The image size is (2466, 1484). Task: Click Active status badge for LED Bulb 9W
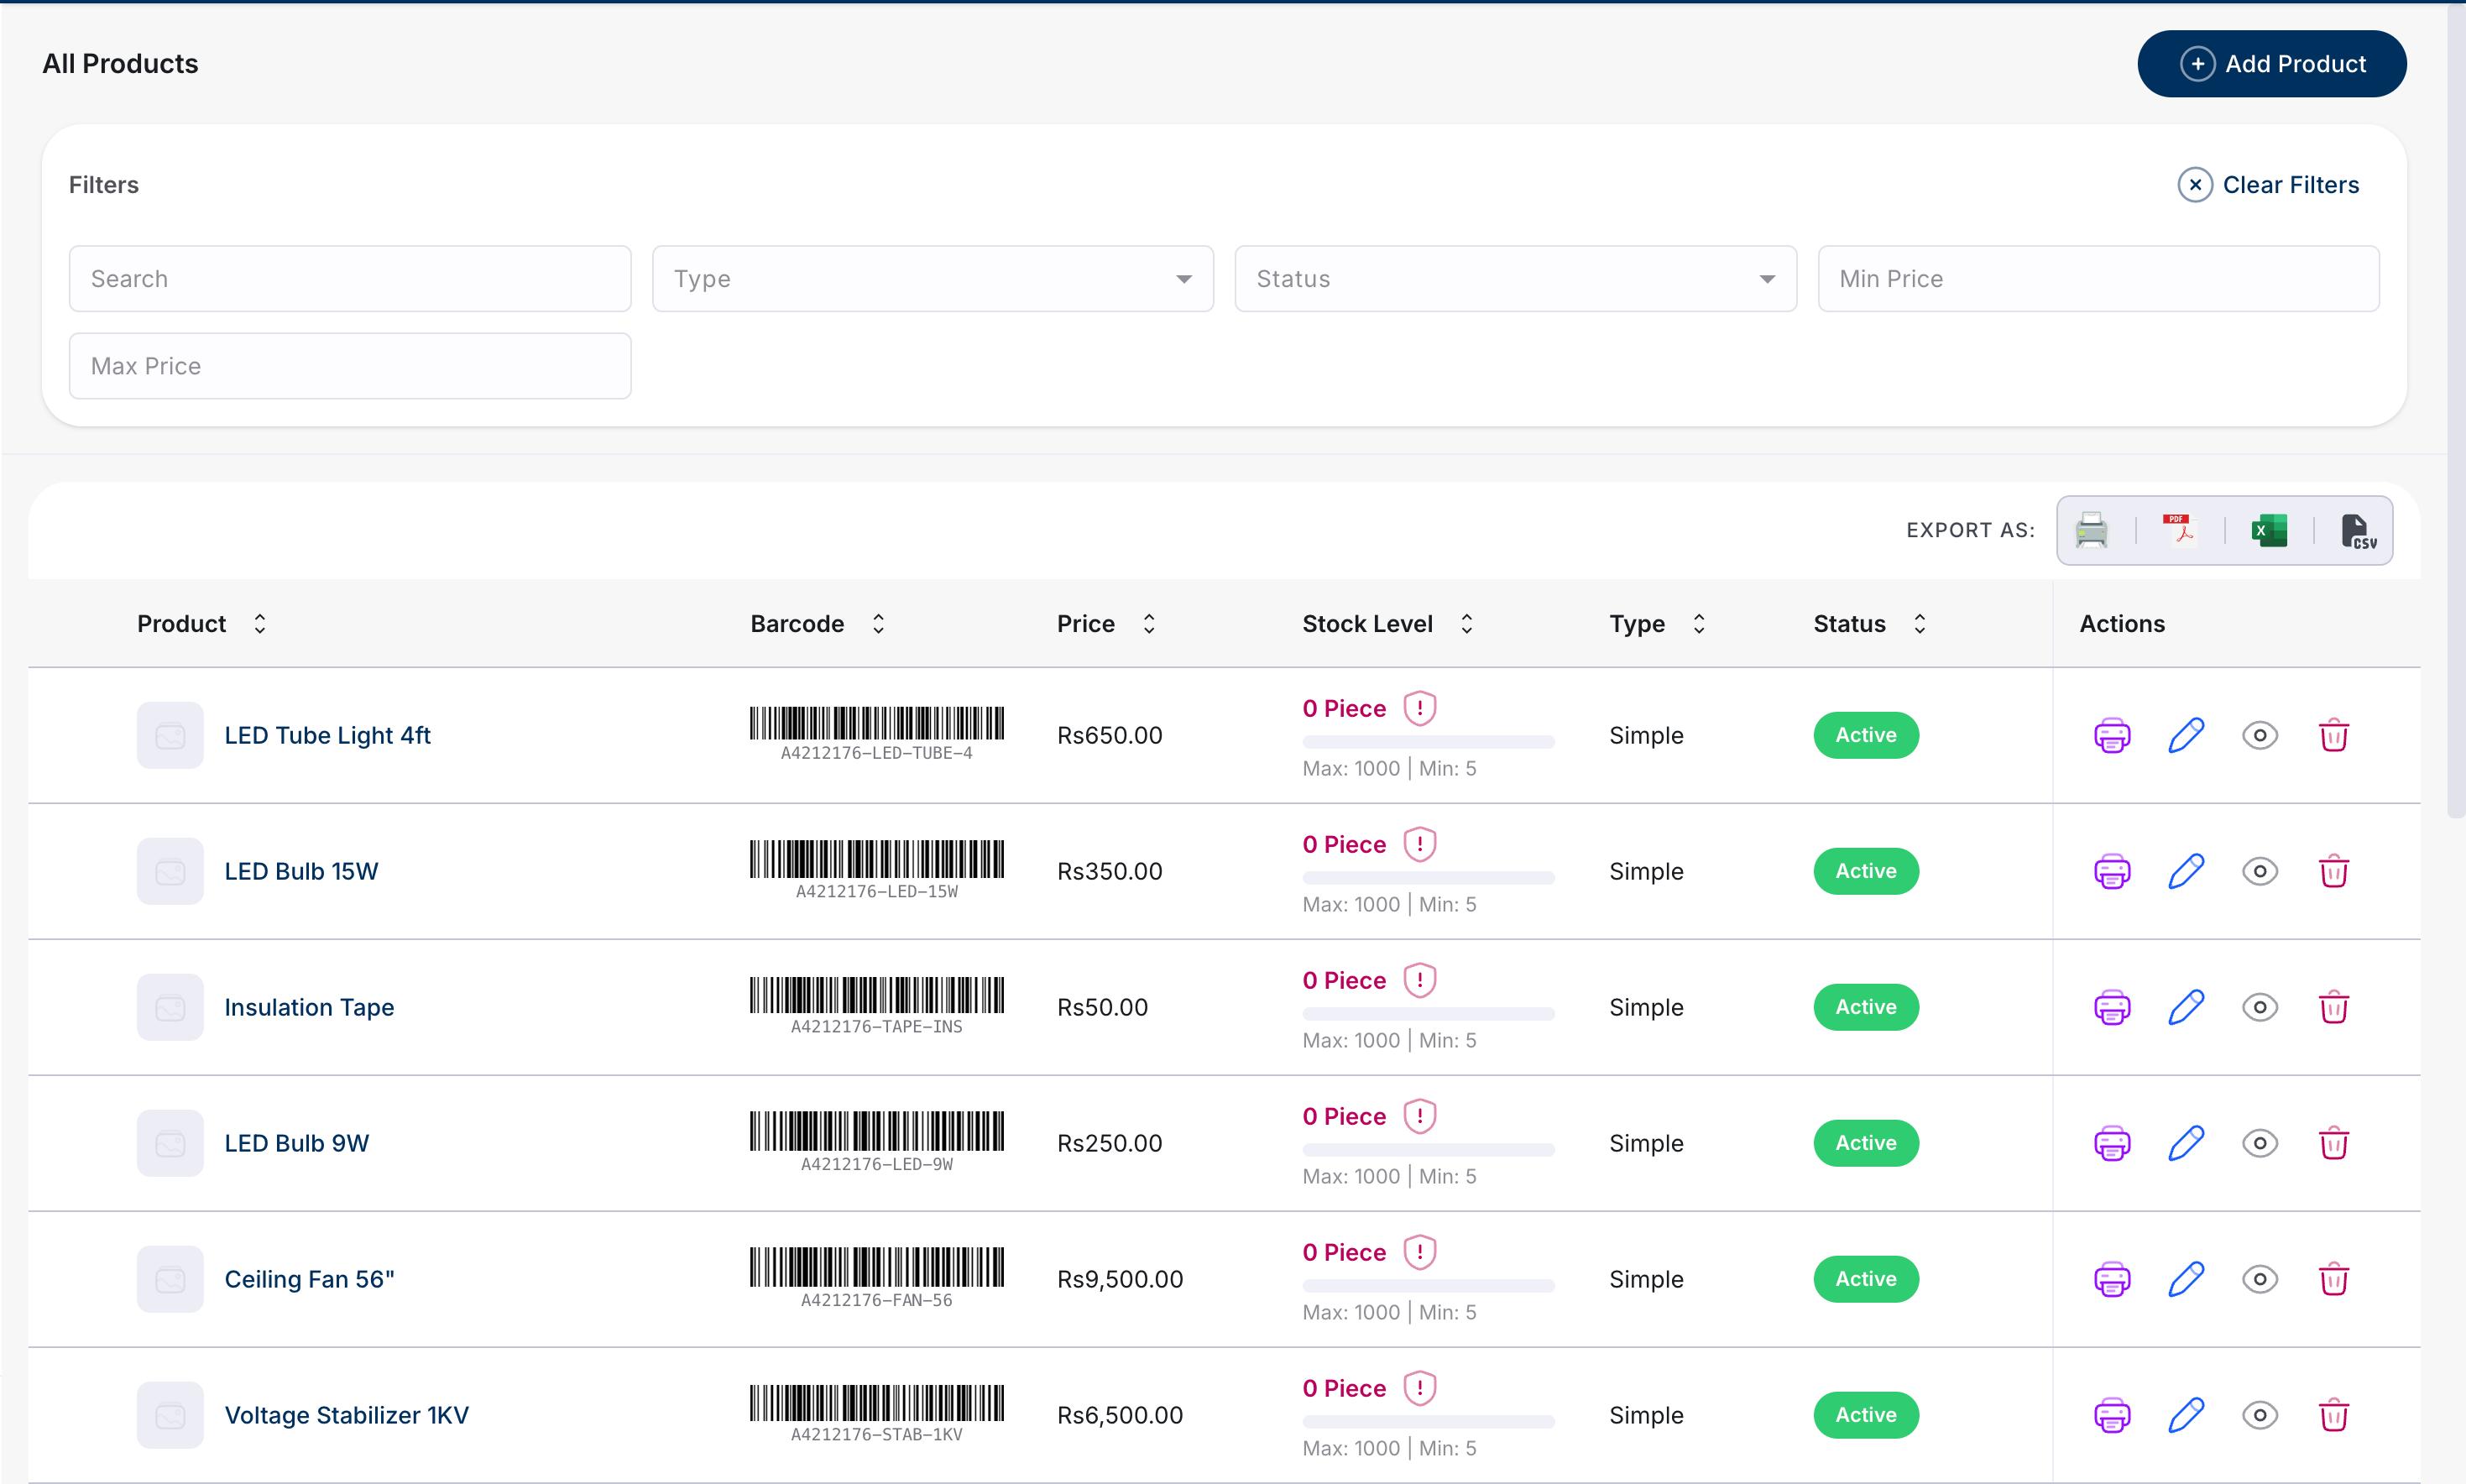(1866, 1144)
